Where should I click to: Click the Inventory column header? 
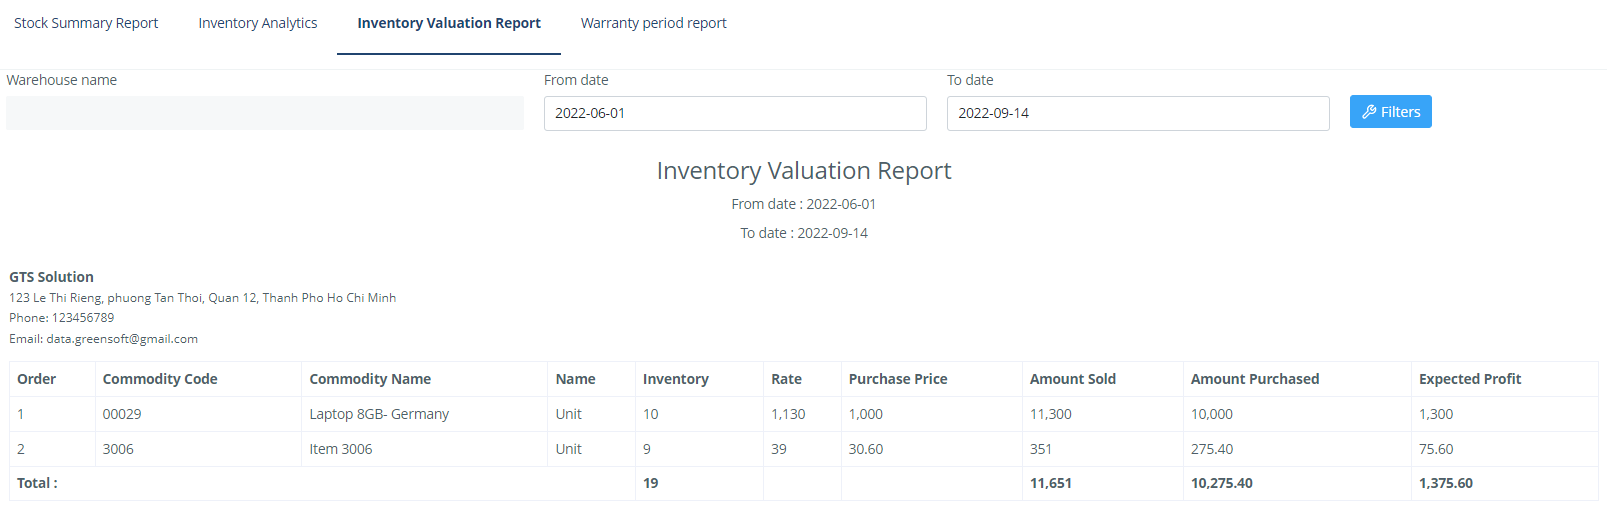[676, 379]
